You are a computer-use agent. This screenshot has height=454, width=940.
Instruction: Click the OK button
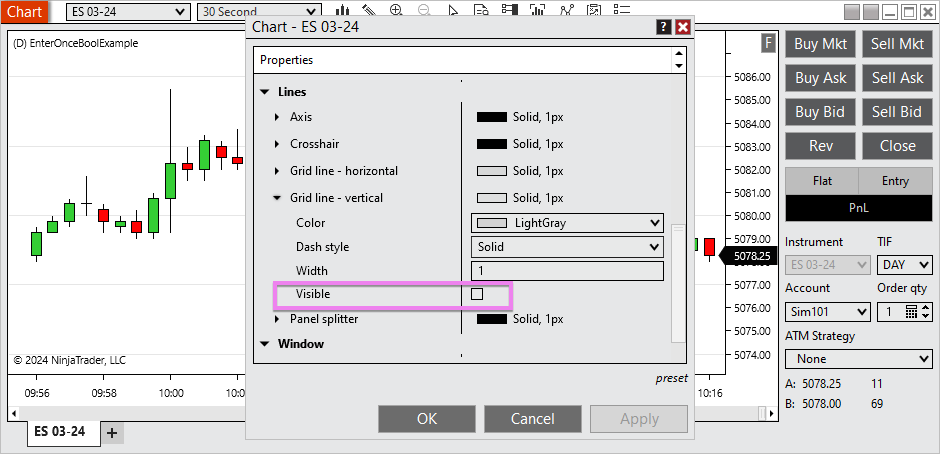427,419
